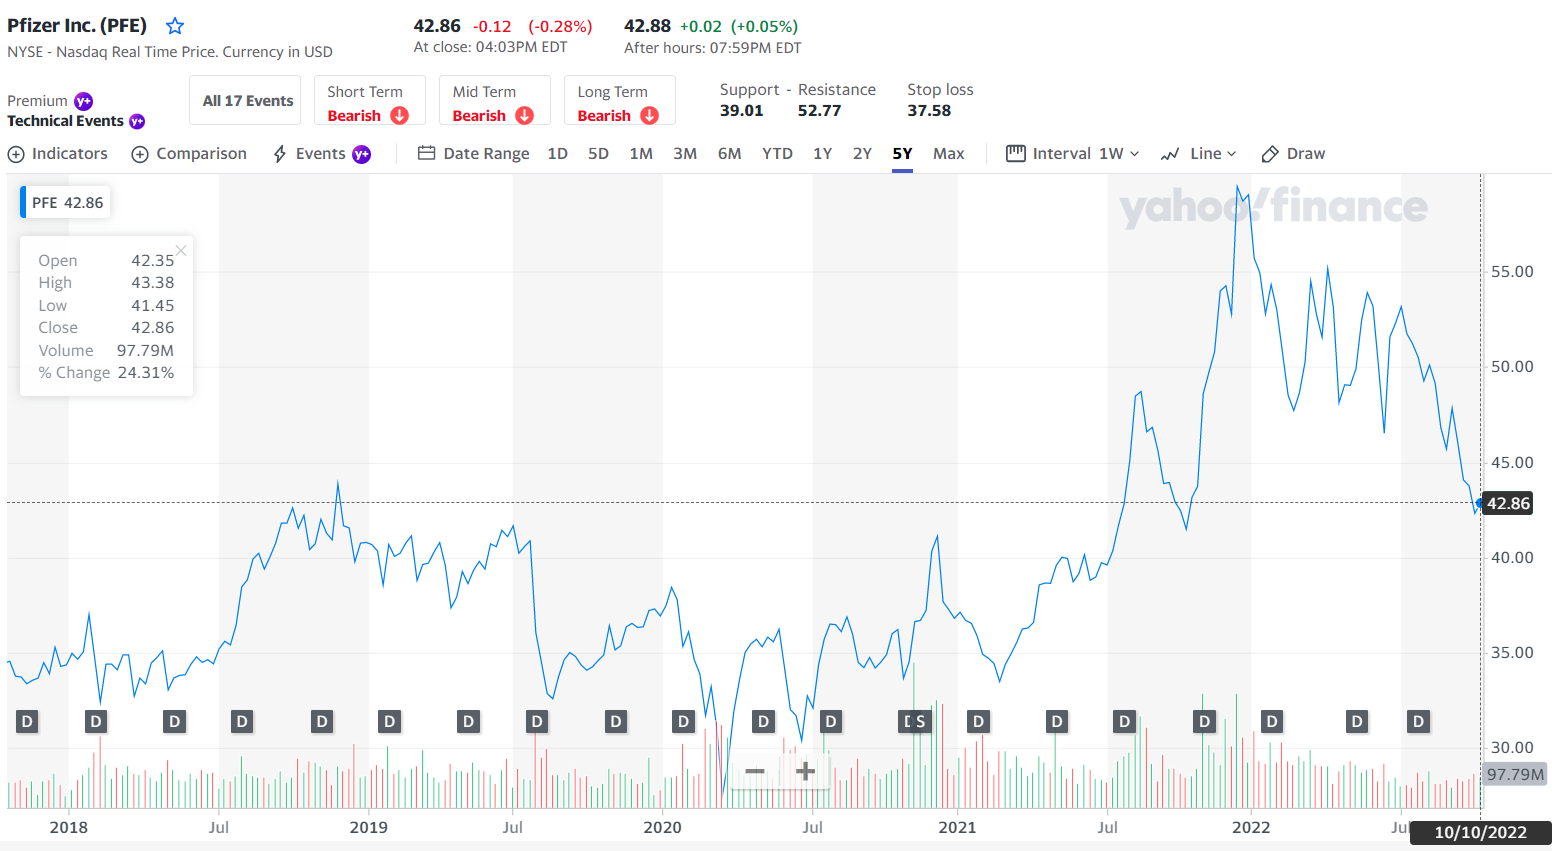Click the stock split S marker
Viewport: 1552px width, 851px height.
921,721
